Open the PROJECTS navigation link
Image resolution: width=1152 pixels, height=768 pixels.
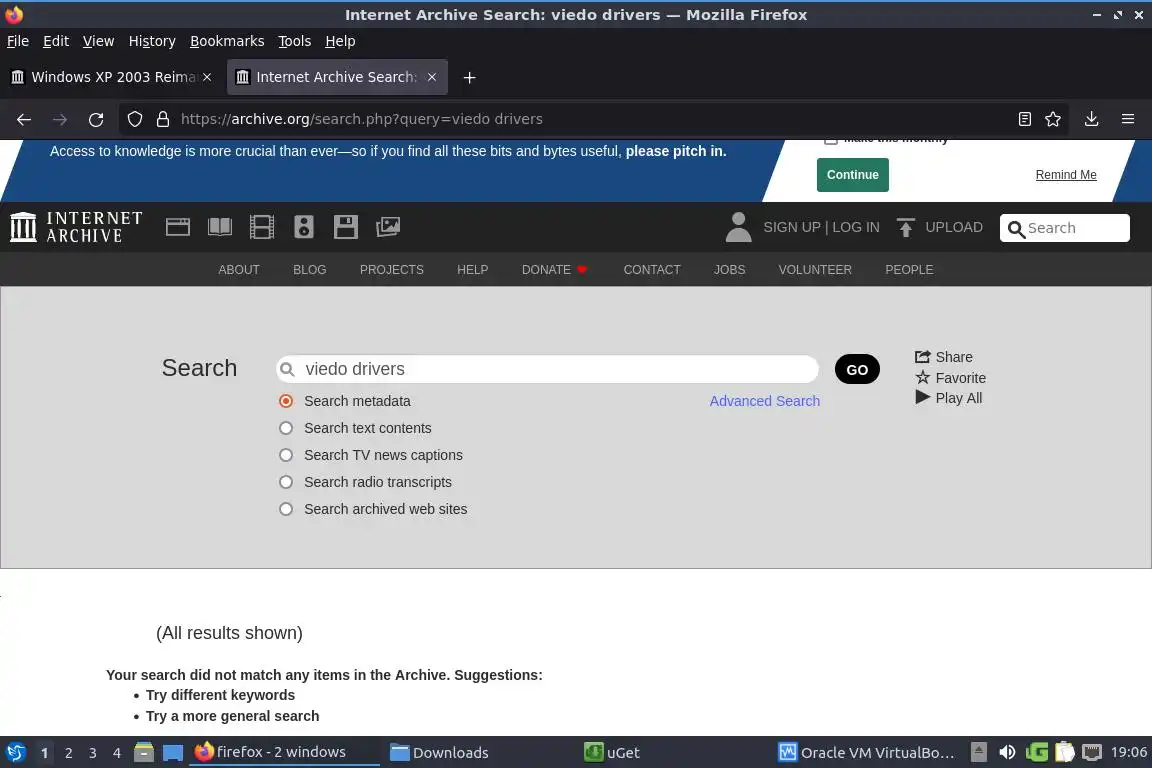pyautogui.click(x=392, y=270)
